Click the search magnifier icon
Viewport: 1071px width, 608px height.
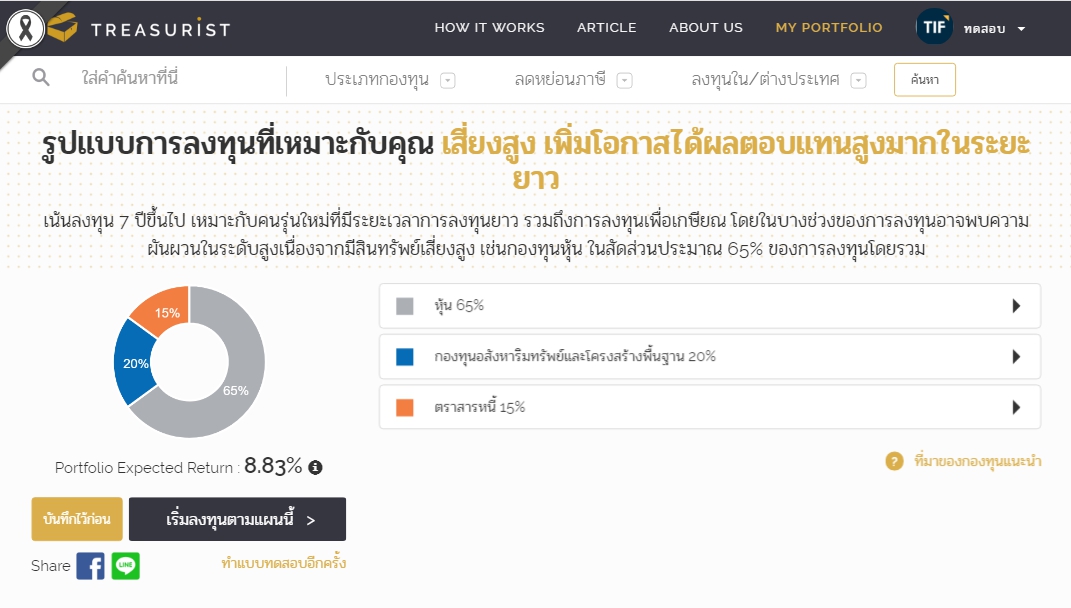(x=41, y=78)
